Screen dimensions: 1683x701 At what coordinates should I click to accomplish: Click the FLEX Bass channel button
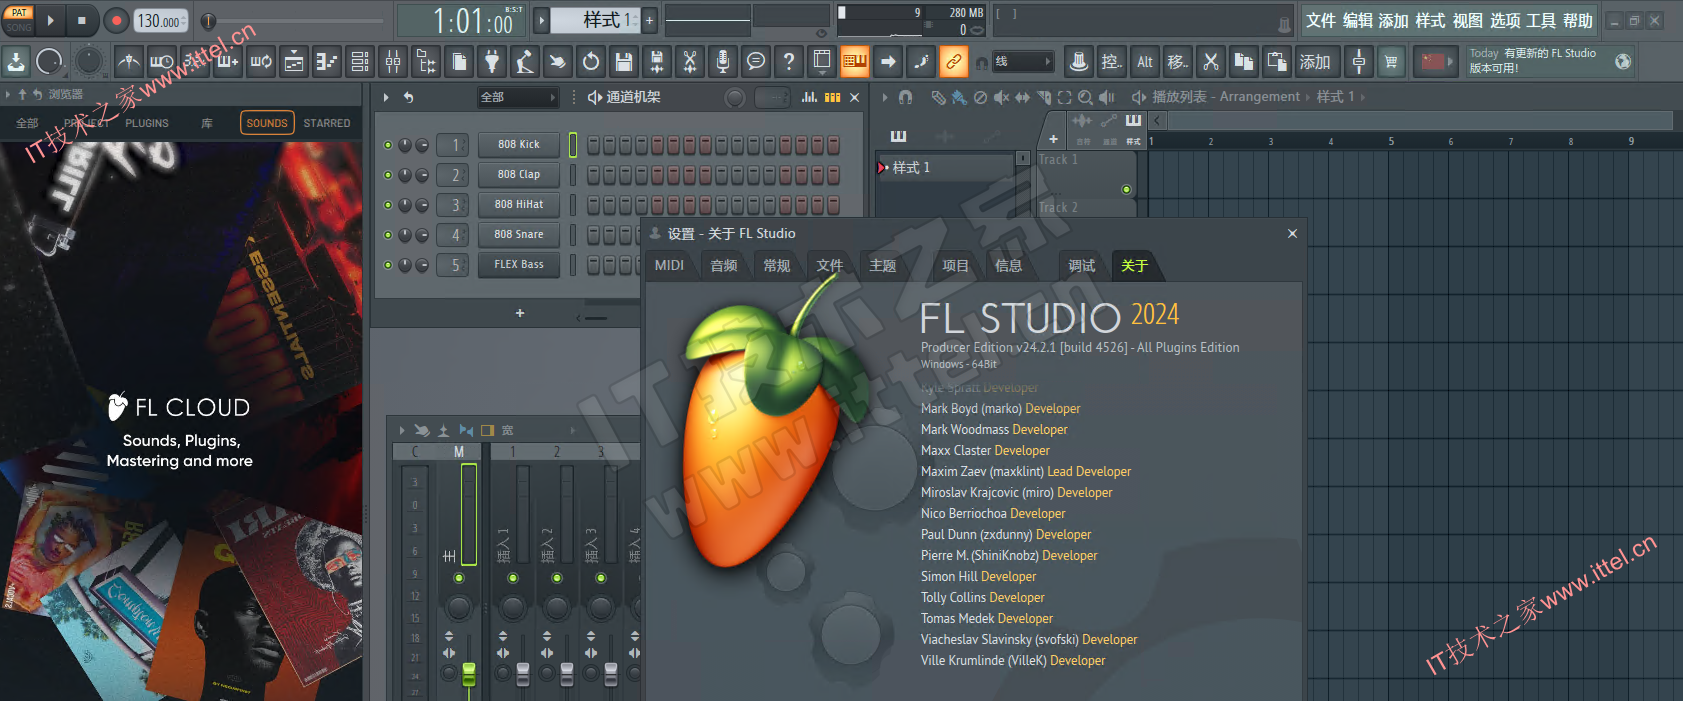pos(519,265)
